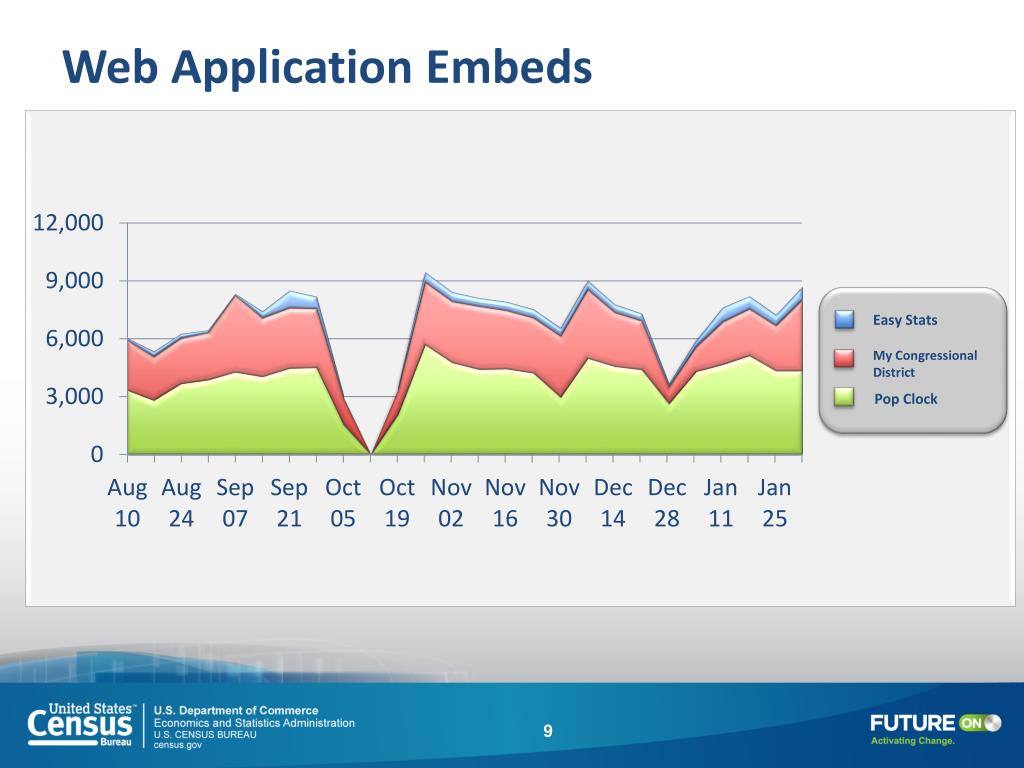1024x768 pixels.
Task: Click the 6,000 y-axis label
Action: (74, 338)
